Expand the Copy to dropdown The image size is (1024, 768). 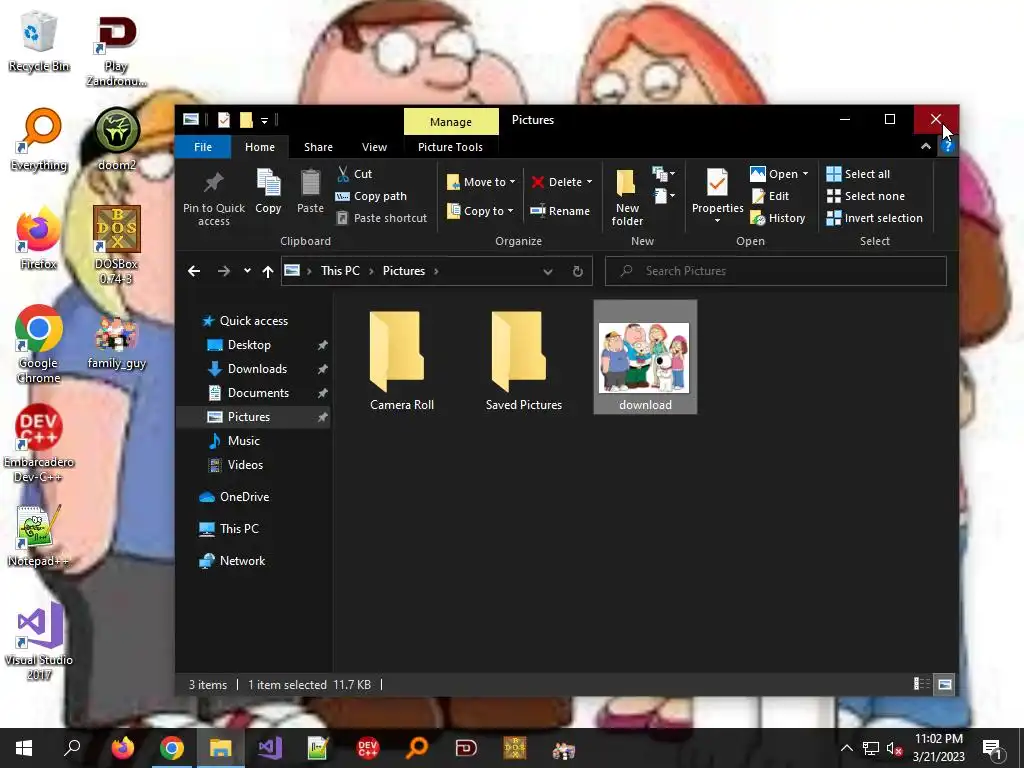[511, 211]
